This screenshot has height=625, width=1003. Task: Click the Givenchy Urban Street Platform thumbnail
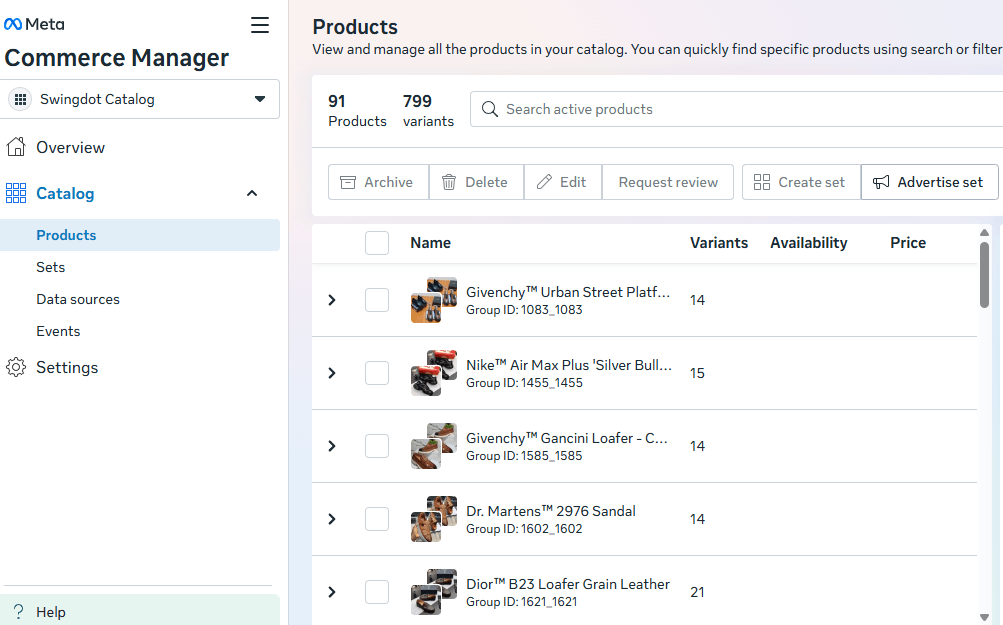434,300
